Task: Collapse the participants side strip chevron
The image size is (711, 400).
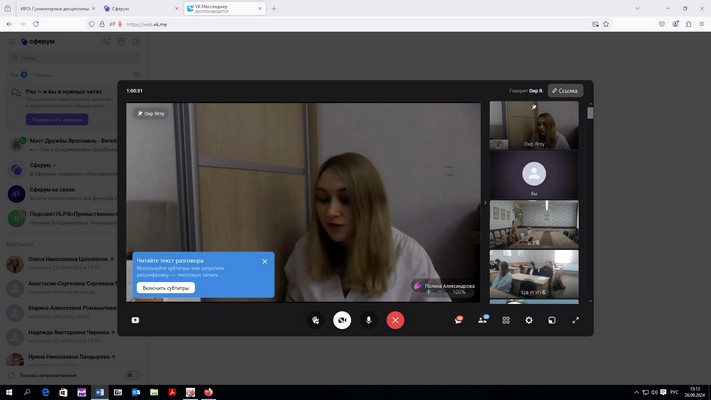Action: (x=485, y=203)
